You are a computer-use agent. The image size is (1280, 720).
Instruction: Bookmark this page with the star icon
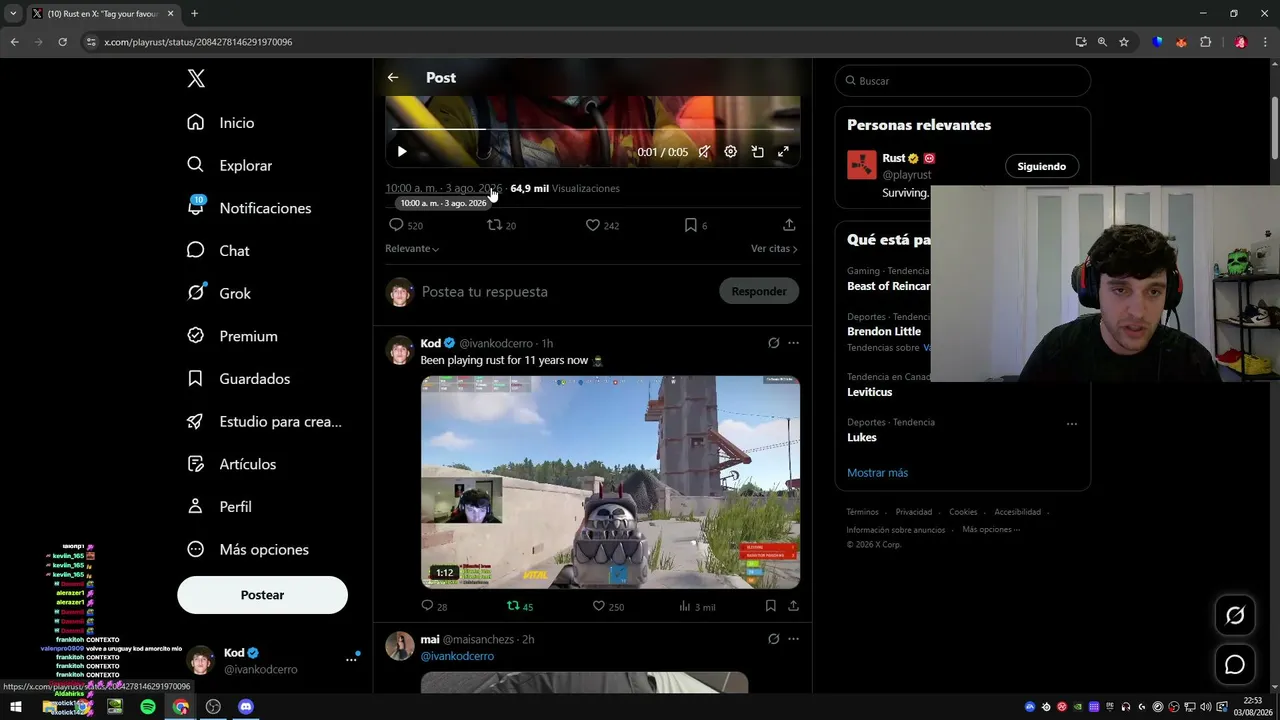click(1124, 42)
